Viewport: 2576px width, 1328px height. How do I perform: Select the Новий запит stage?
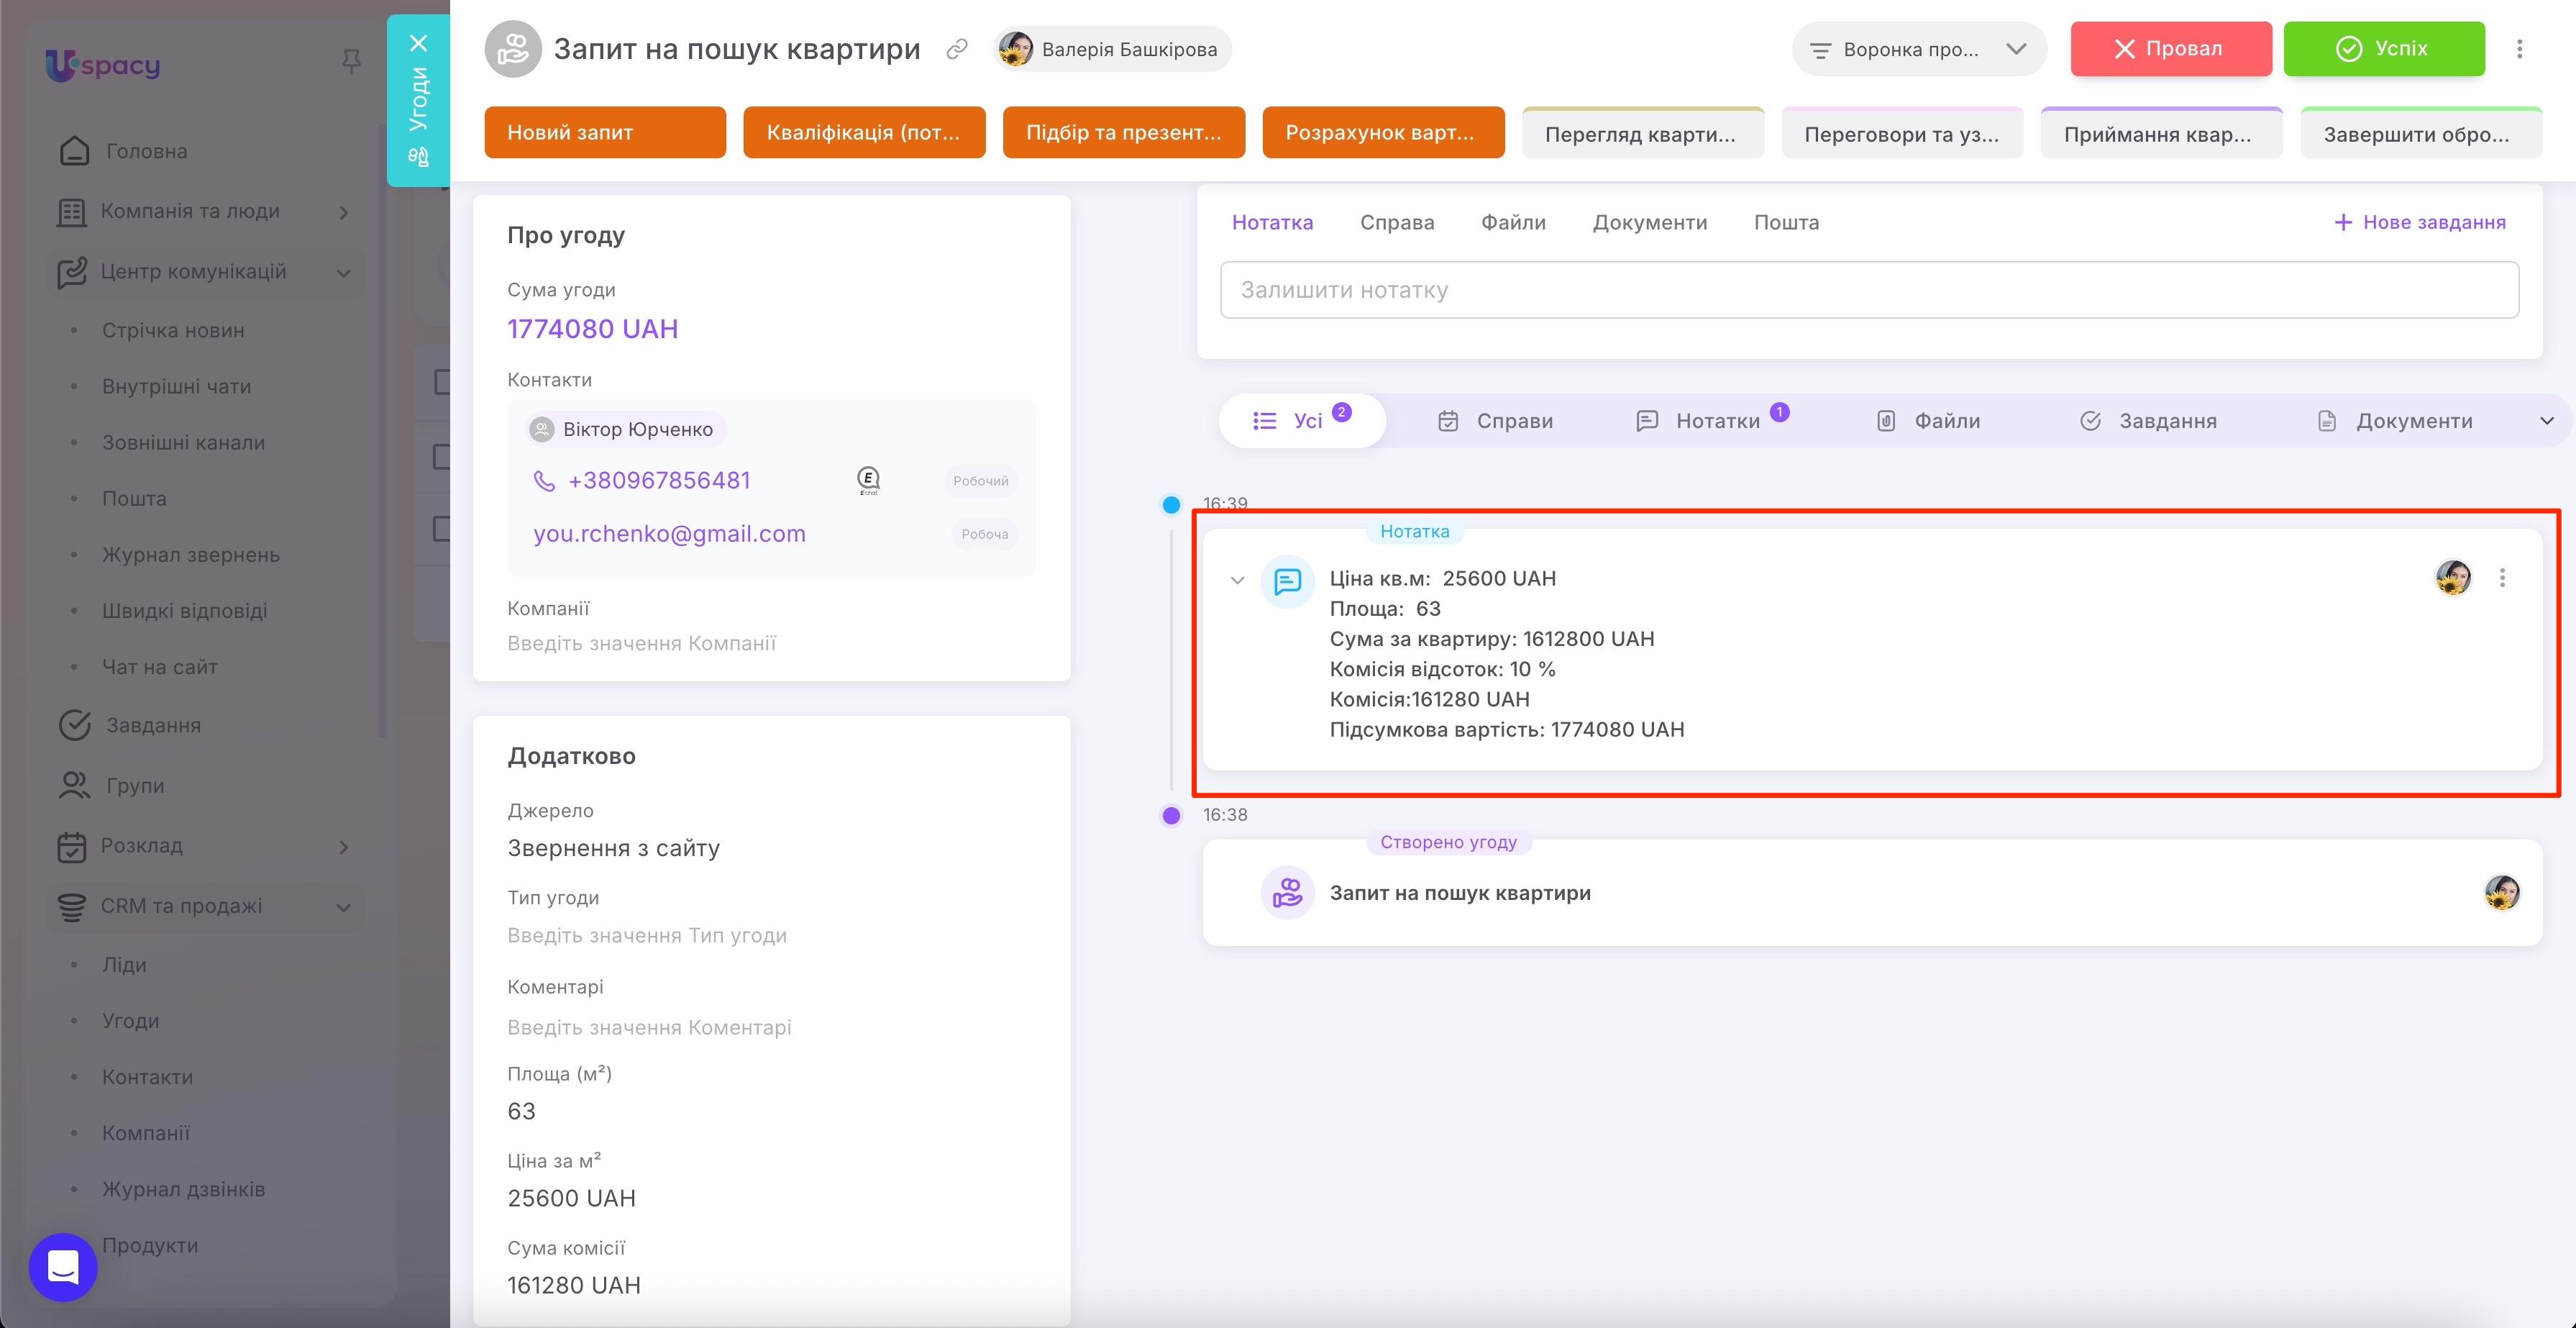tap(605, 132)
